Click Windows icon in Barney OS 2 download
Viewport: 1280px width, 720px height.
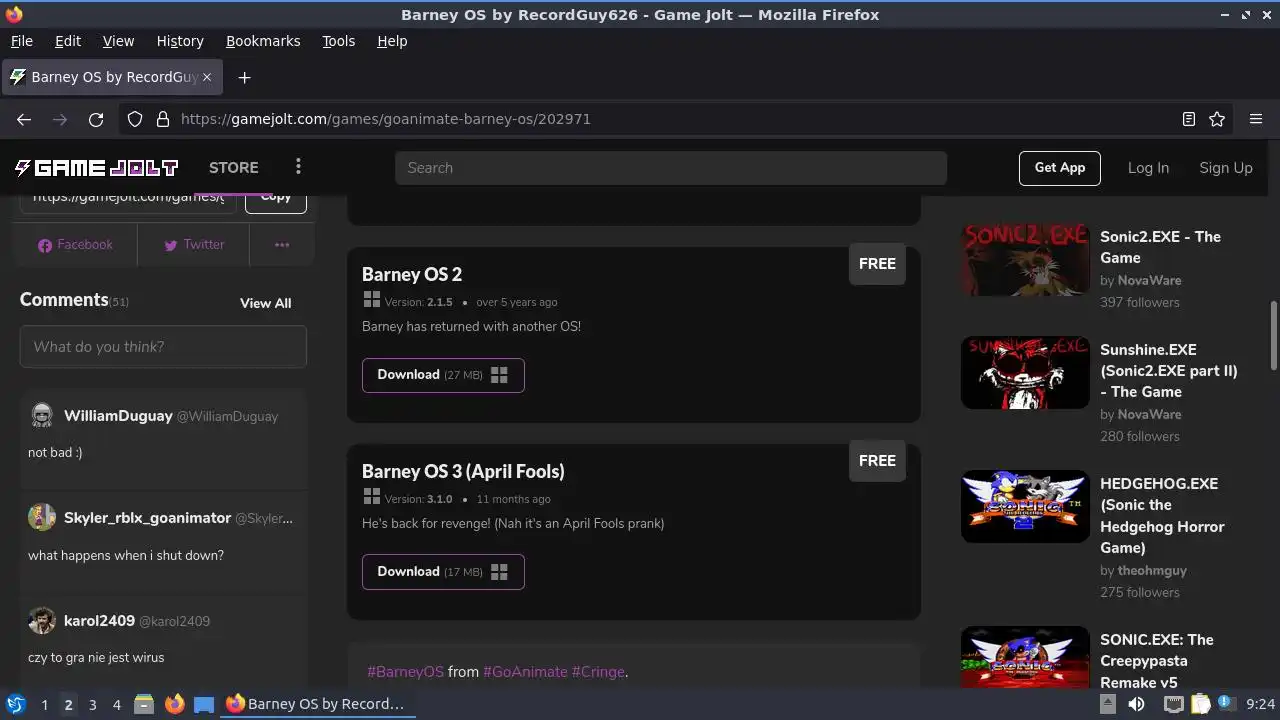[x=499, y=375]
